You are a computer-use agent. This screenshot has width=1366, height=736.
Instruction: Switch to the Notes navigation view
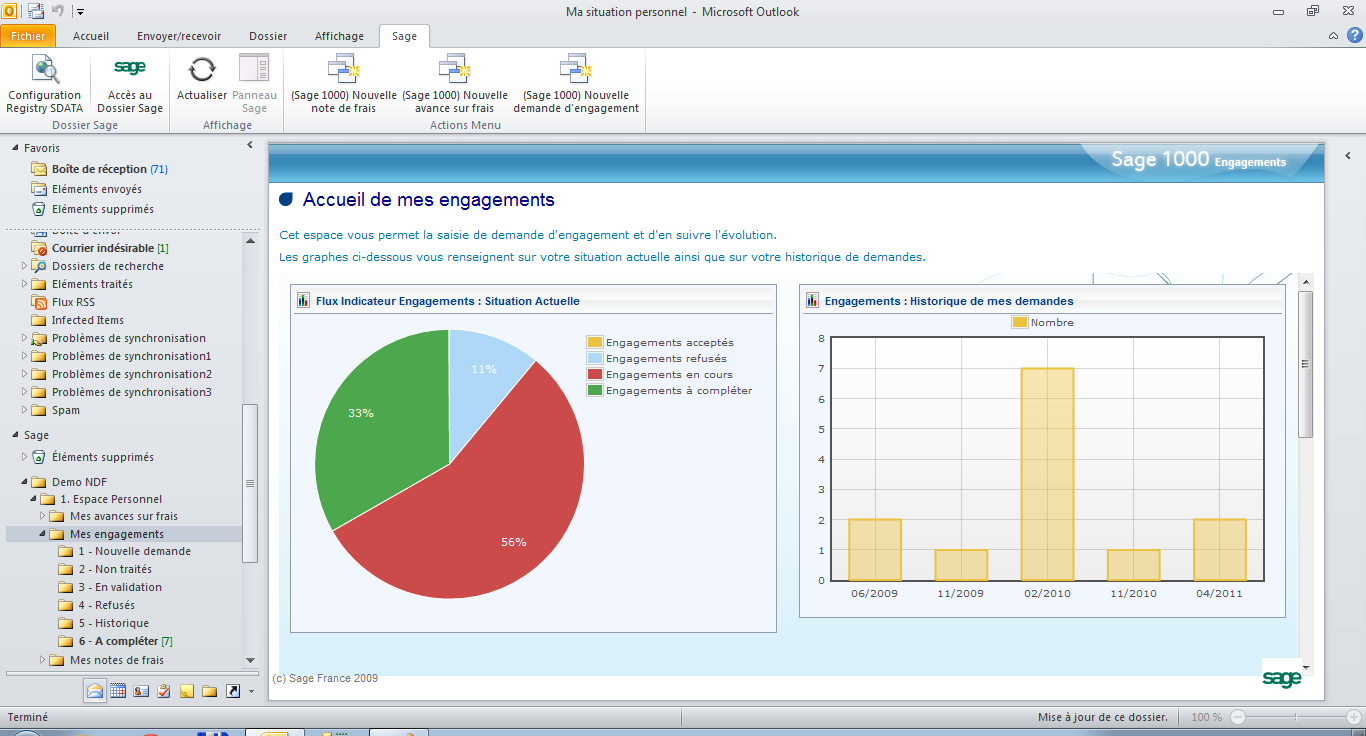pos(187,690)
